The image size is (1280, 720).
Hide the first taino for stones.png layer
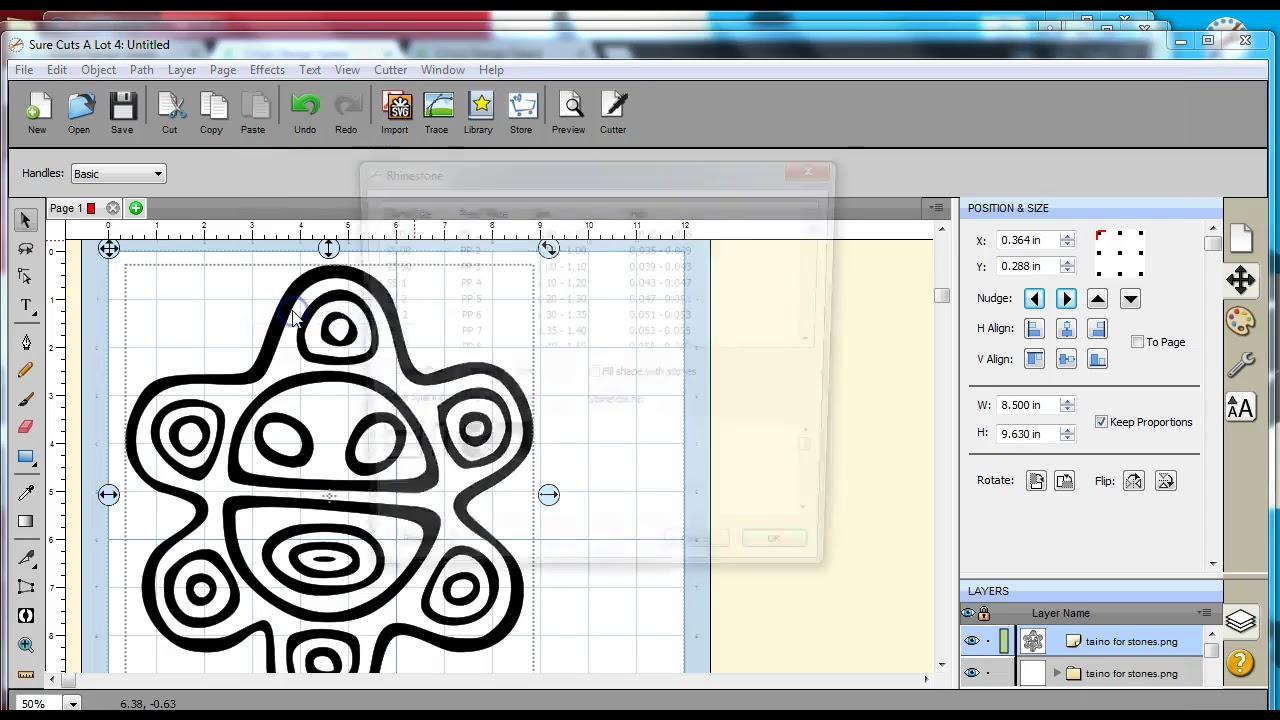(x=972, y=642)
